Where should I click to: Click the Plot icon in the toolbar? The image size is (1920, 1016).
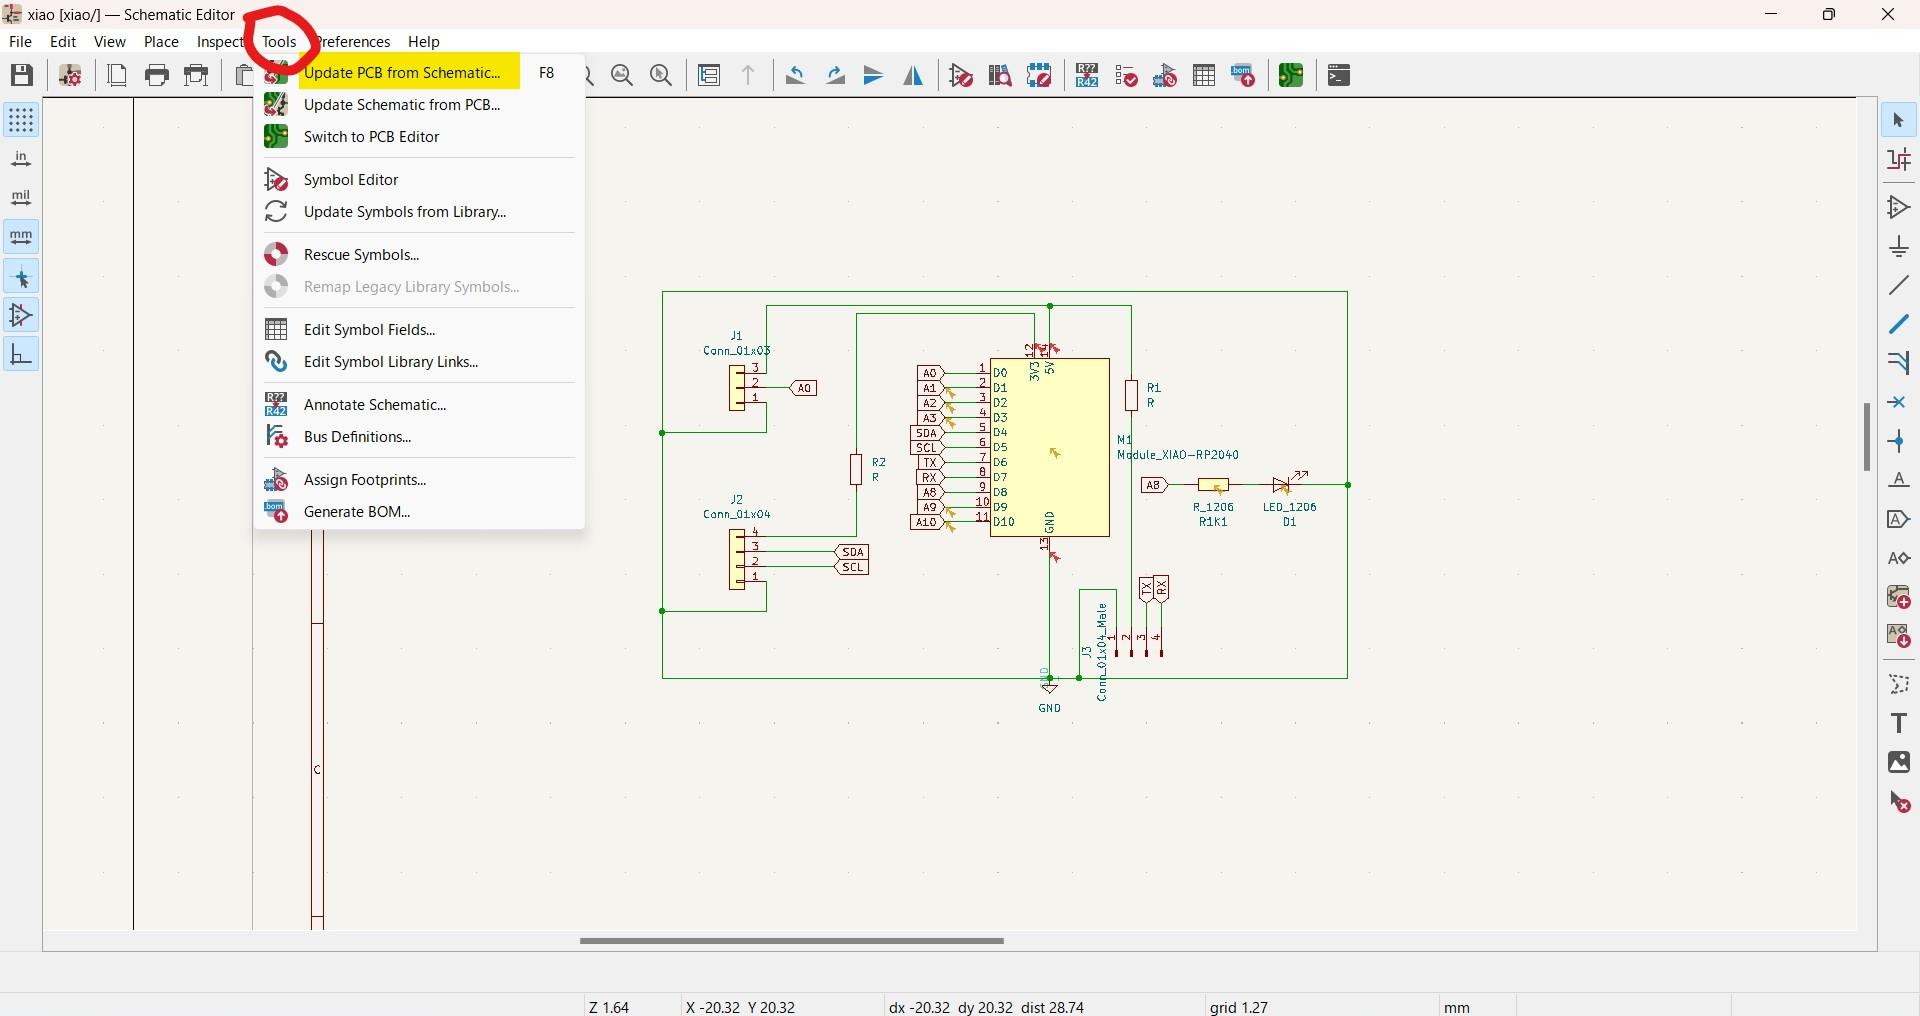[198, 76]
